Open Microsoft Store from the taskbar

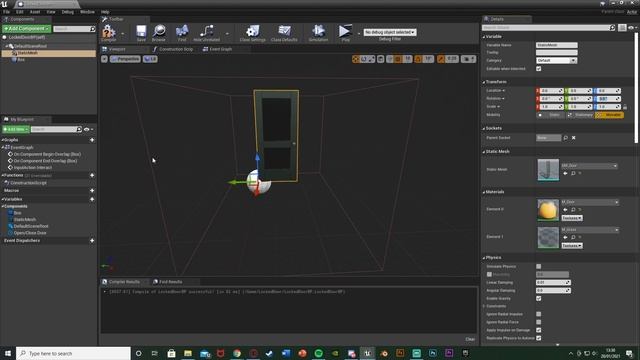(171, 353)
